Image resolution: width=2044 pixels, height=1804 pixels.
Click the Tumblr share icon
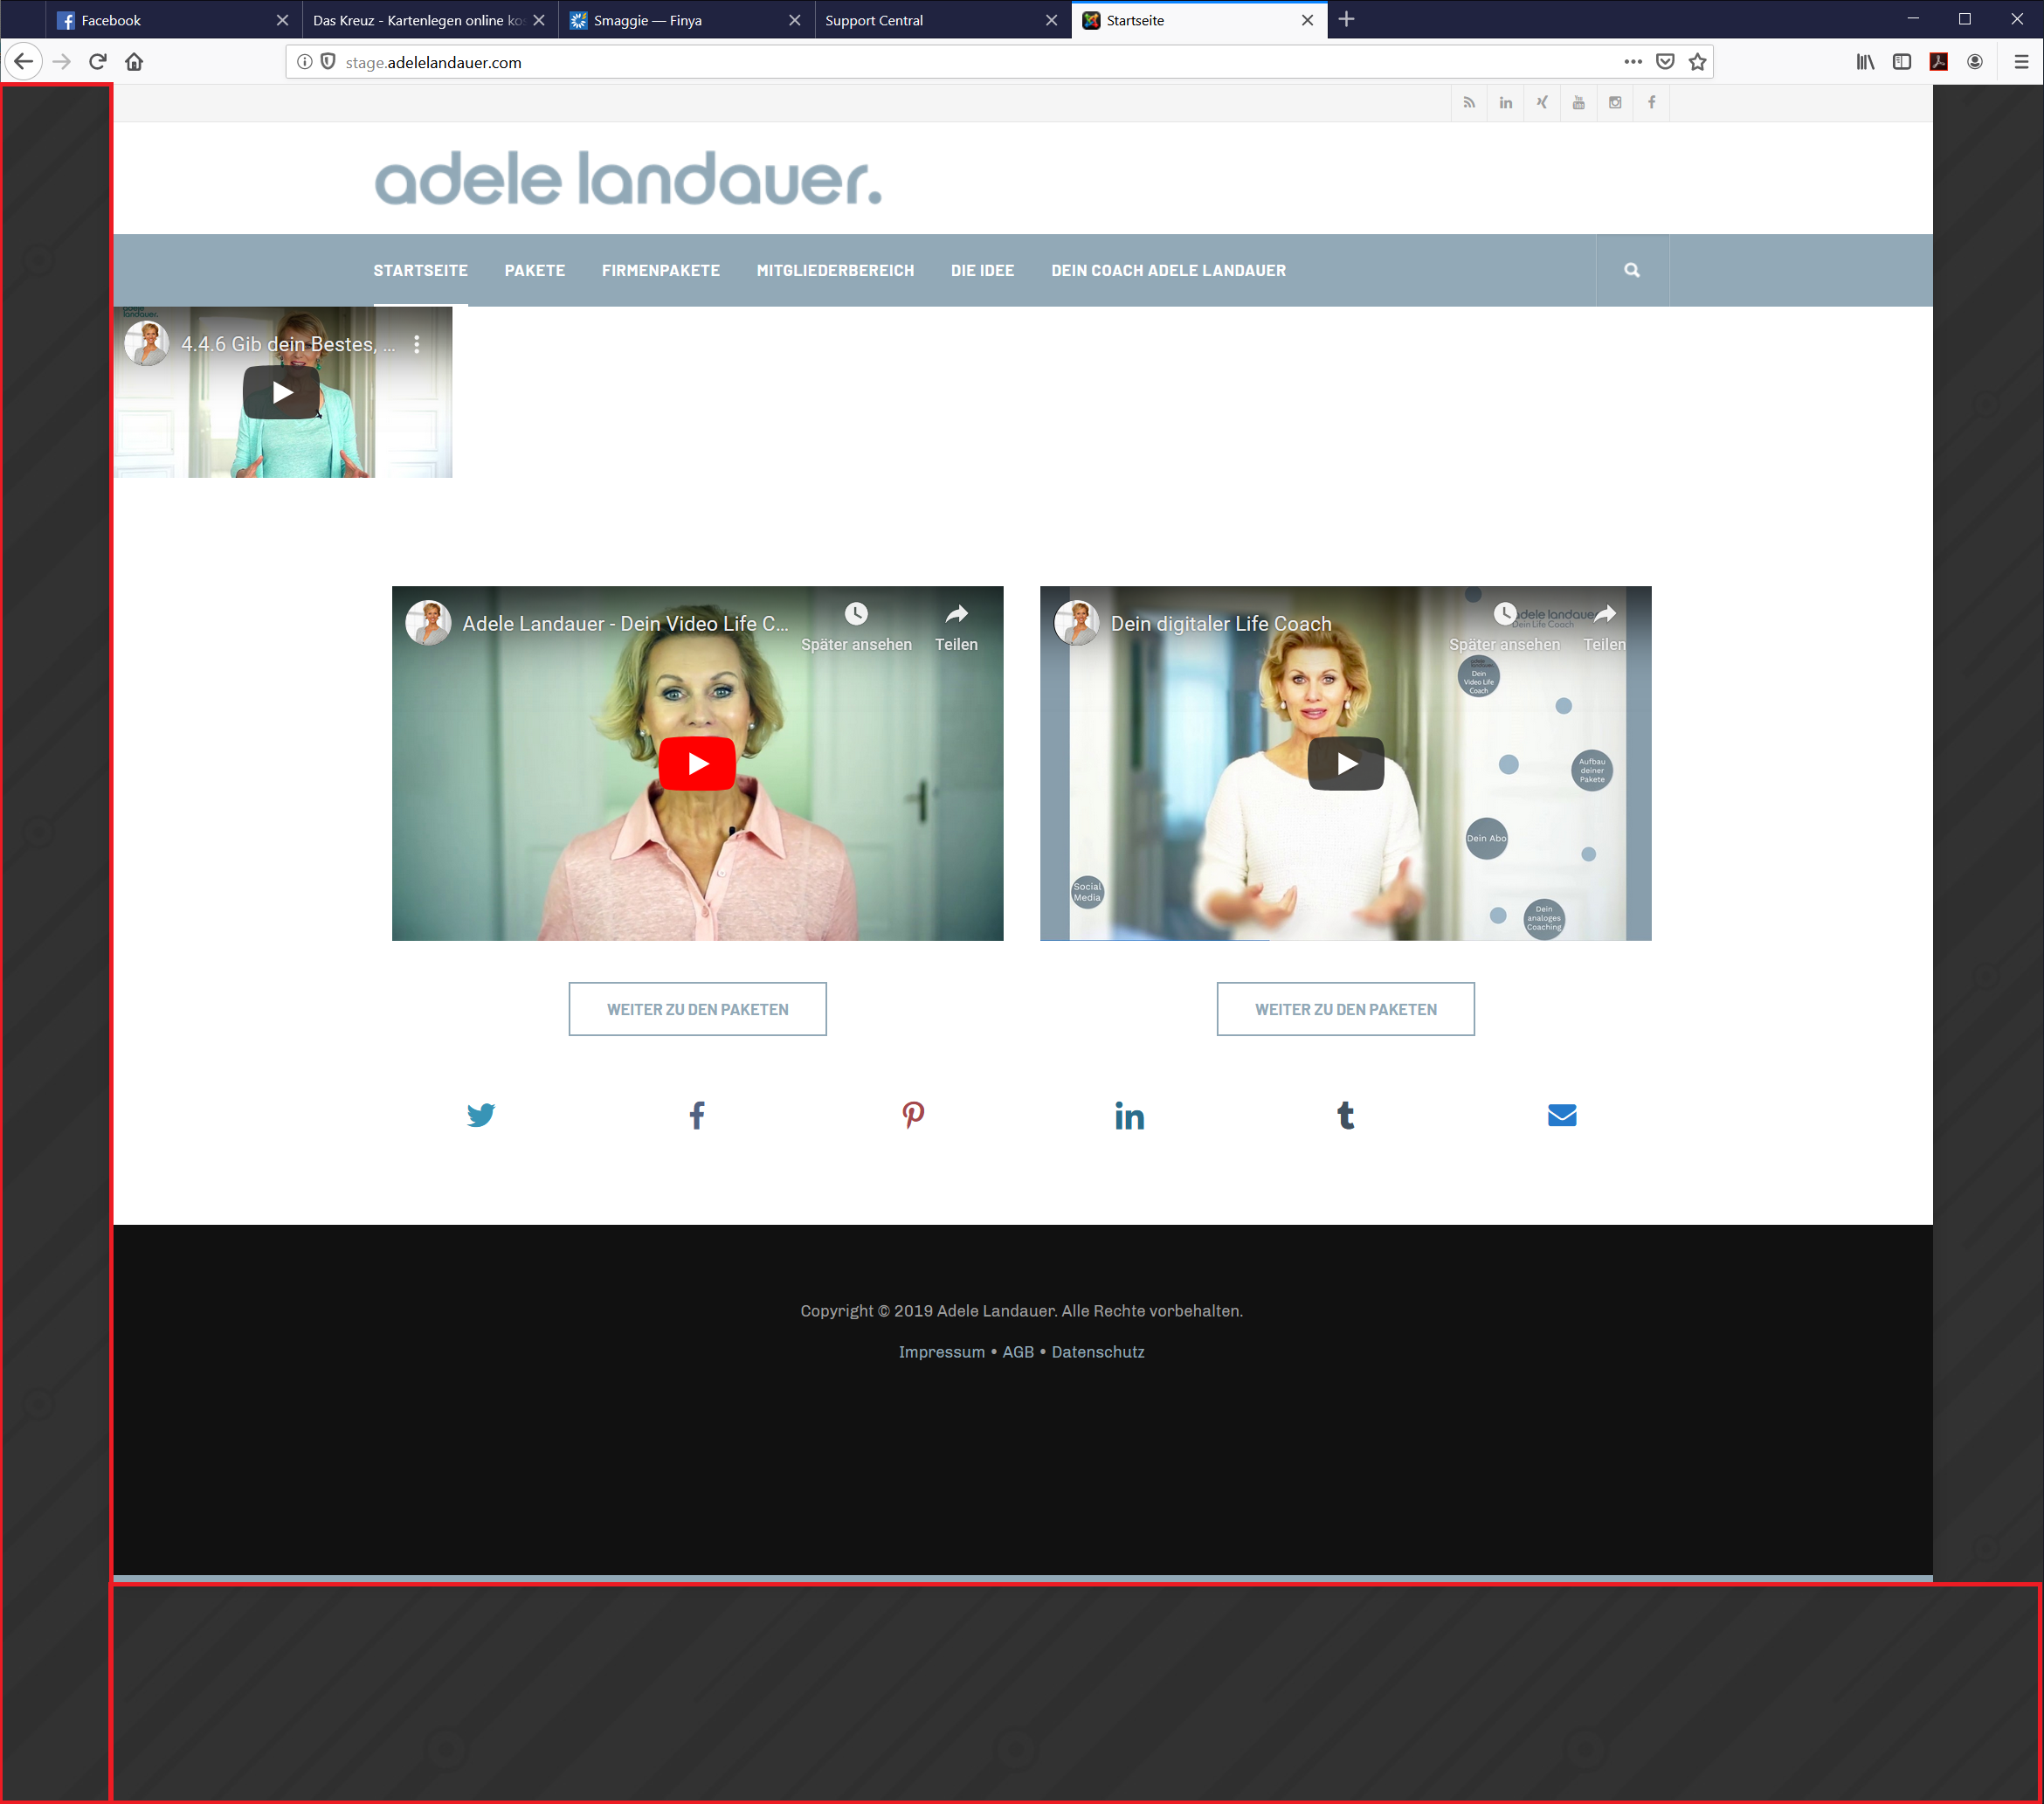point(1345,1115)
